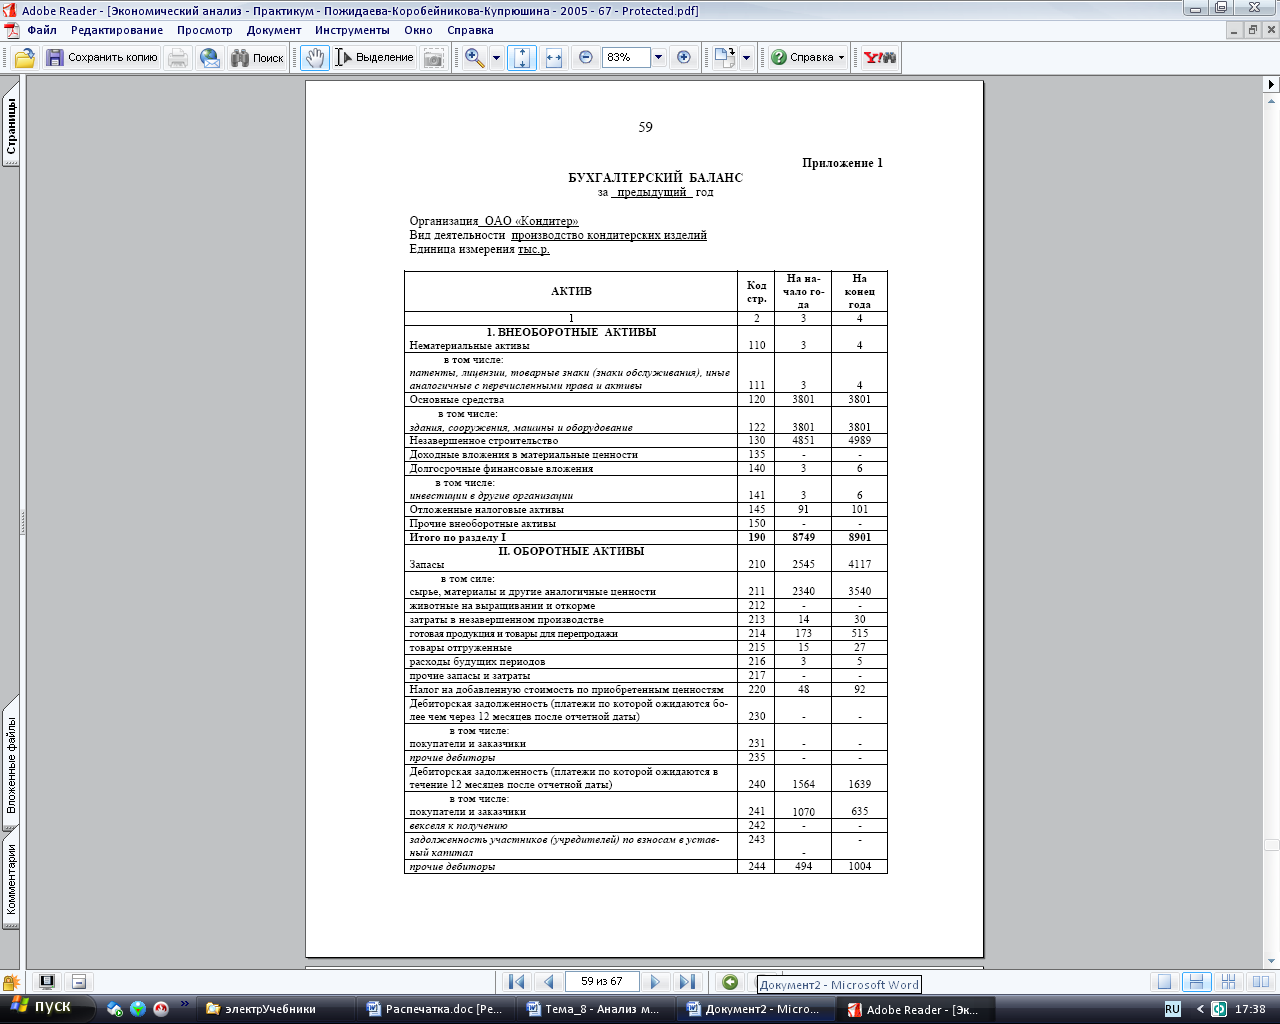Activate the Выделение text selection tool
Image resolution: width=1280 pixels, height=1024 pixels.
point(375,58)
